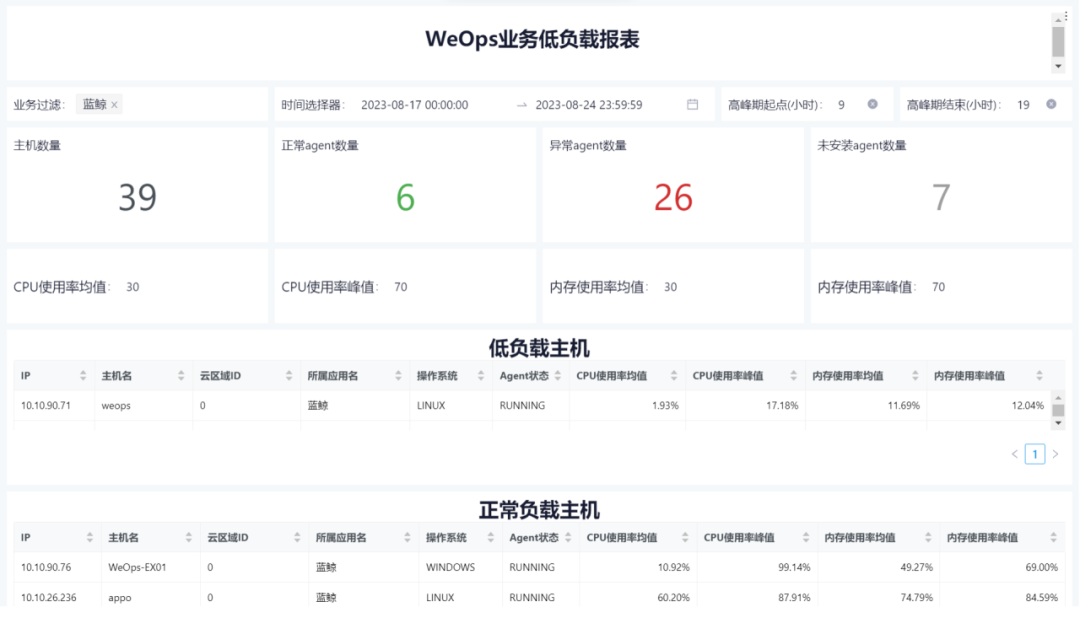Clear the 高峰期起点 value
Screen dimensions: 1080x618
[x=873, y=104]
